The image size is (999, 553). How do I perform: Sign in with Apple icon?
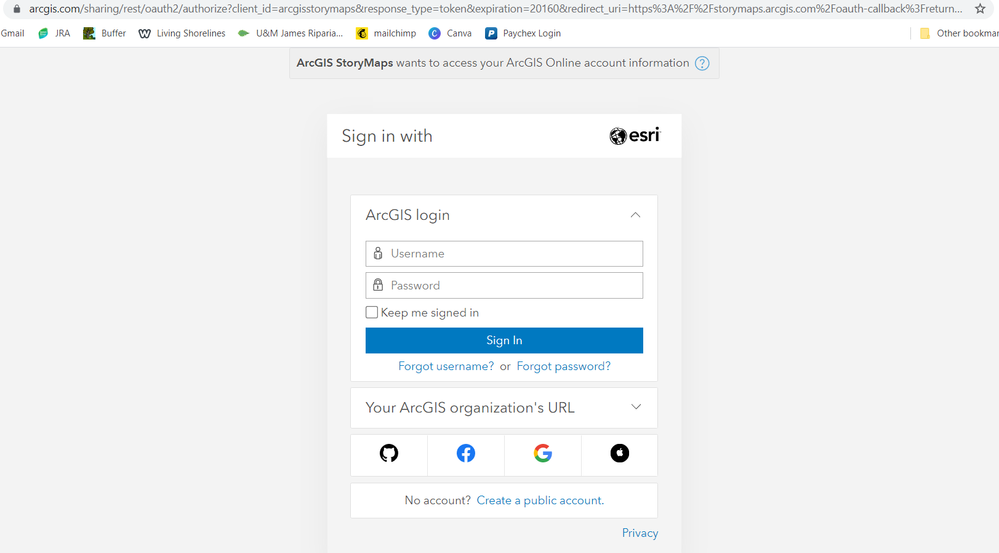click(x=620, y=454)
